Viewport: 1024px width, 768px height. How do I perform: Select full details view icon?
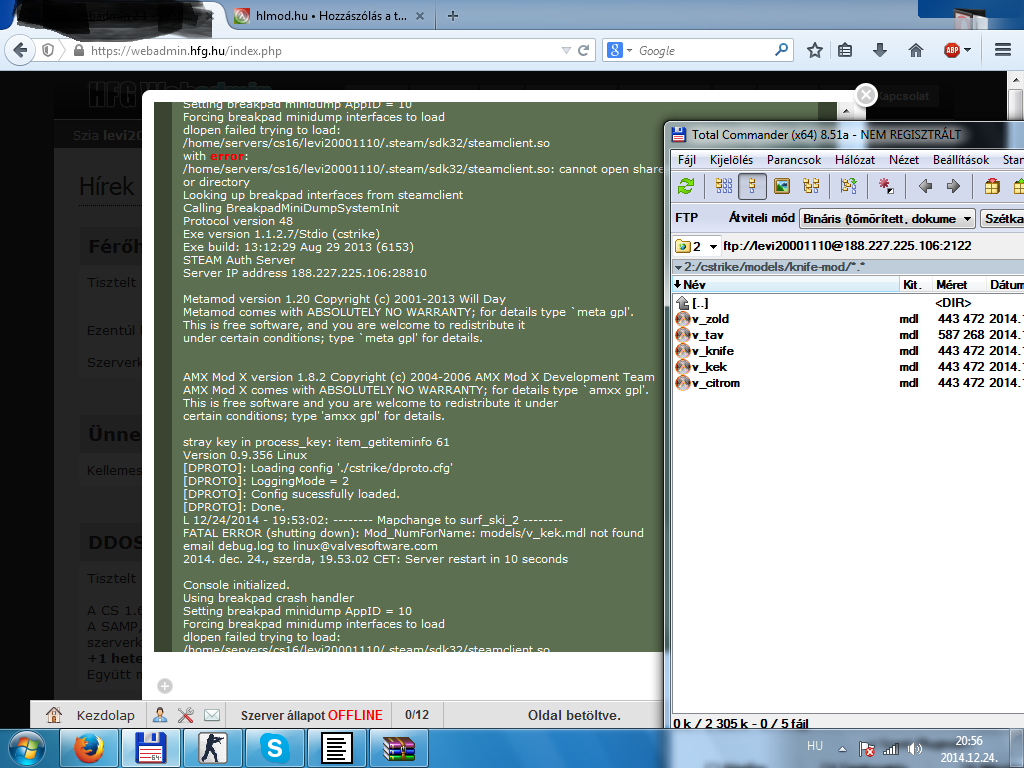point(752,186)
